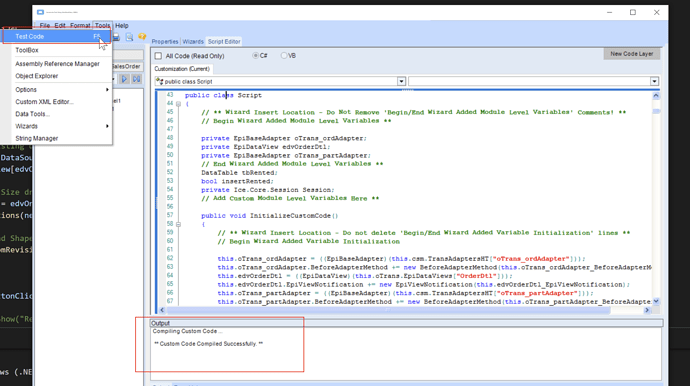The height and width of the screenshot is (386, 690).
Task: Enable All Code (Read Only) checkbox
Action: [158, 56]
